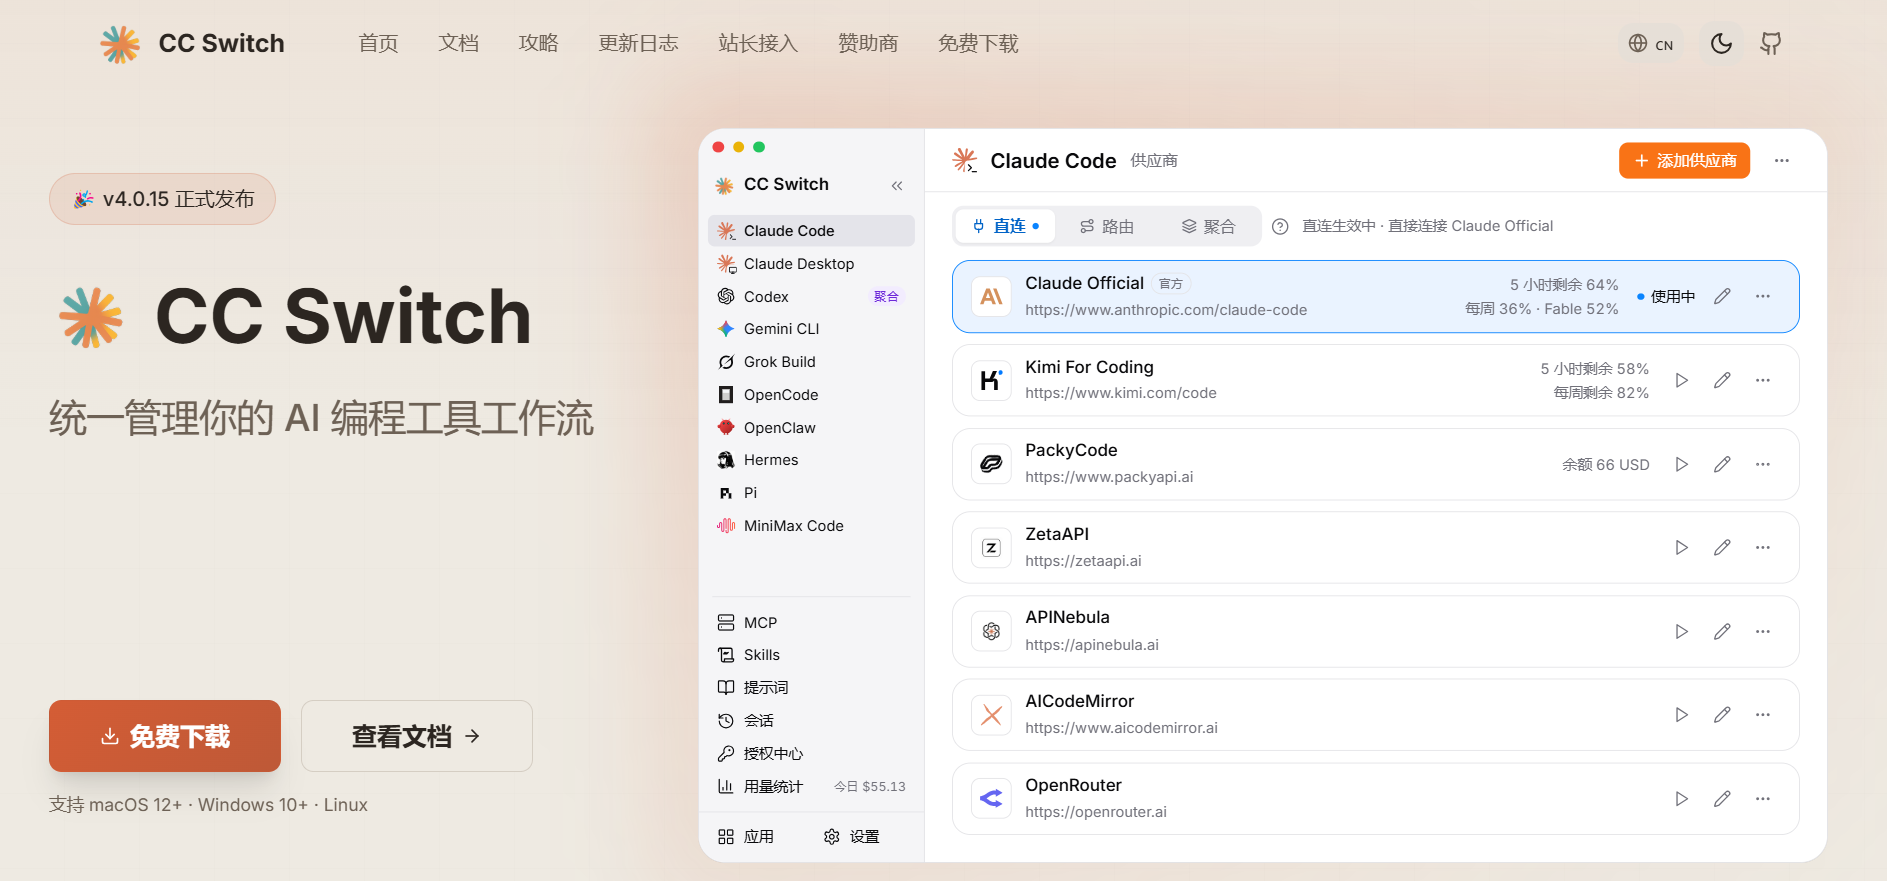Activate the ZetaAPI provider
This screenshot has height=881, width=1887.
pyautogui.click(x=1682, y=547)
